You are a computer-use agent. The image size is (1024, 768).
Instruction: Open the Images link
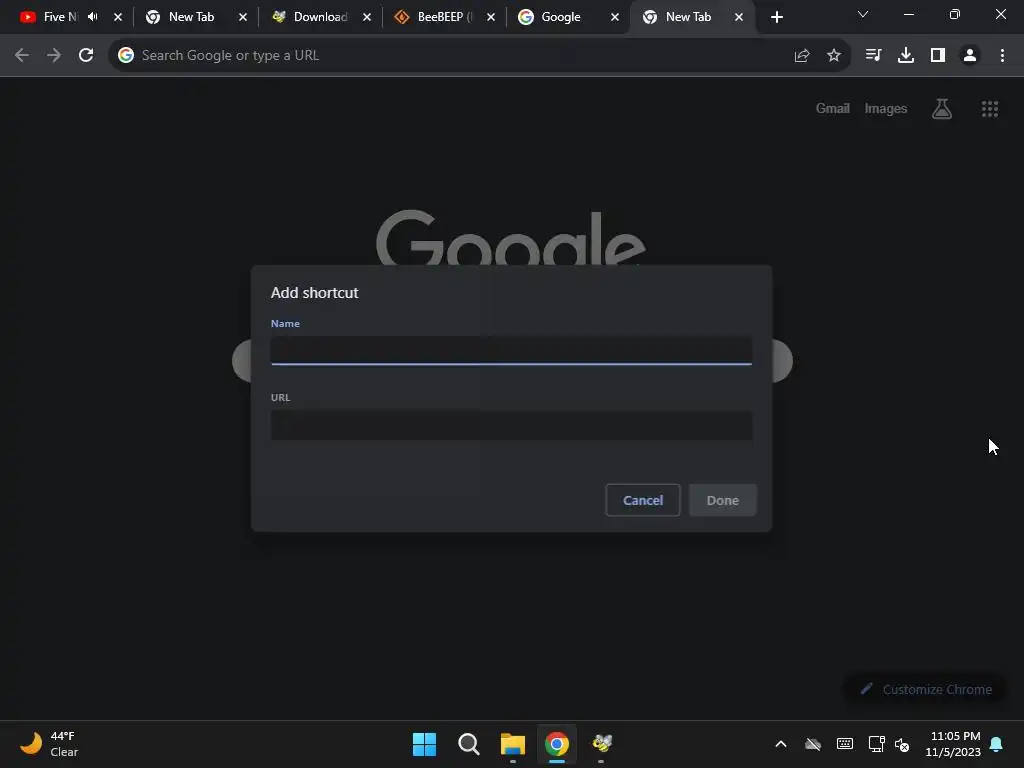coord(886,108)
